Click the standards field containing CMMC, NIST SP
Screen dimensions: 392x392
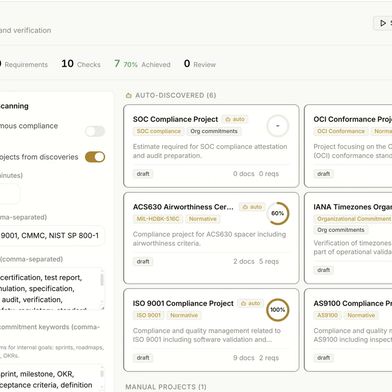click(52, 236)
